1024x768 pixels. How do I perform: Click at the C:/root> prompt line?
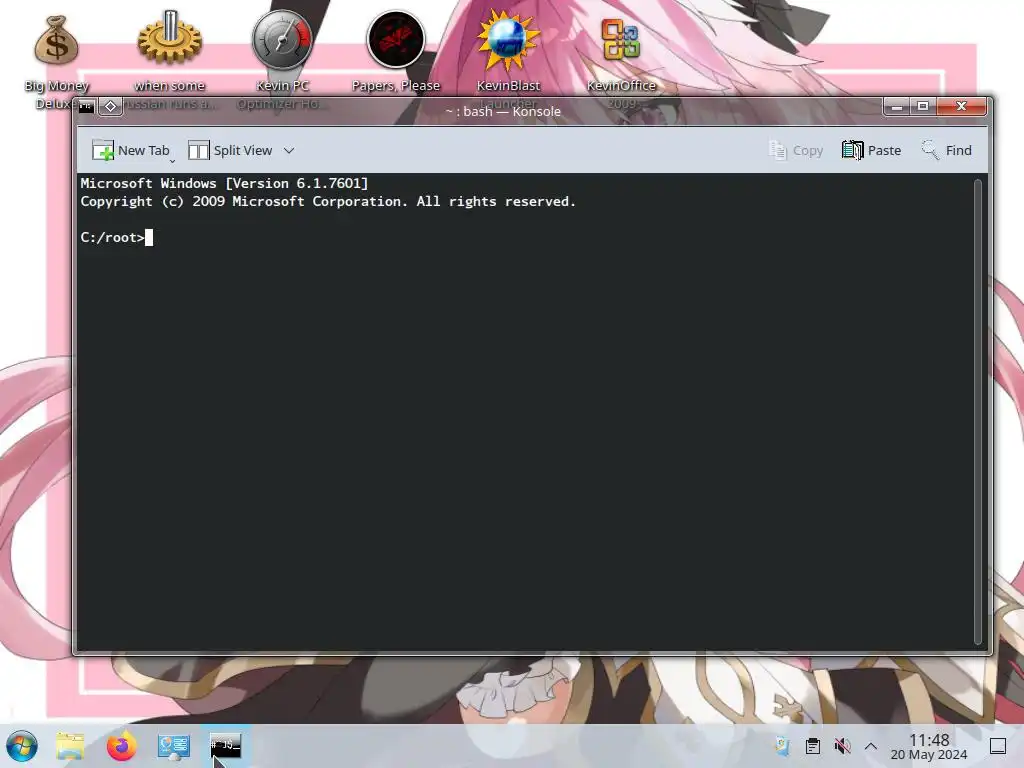(x=116, y=237)
